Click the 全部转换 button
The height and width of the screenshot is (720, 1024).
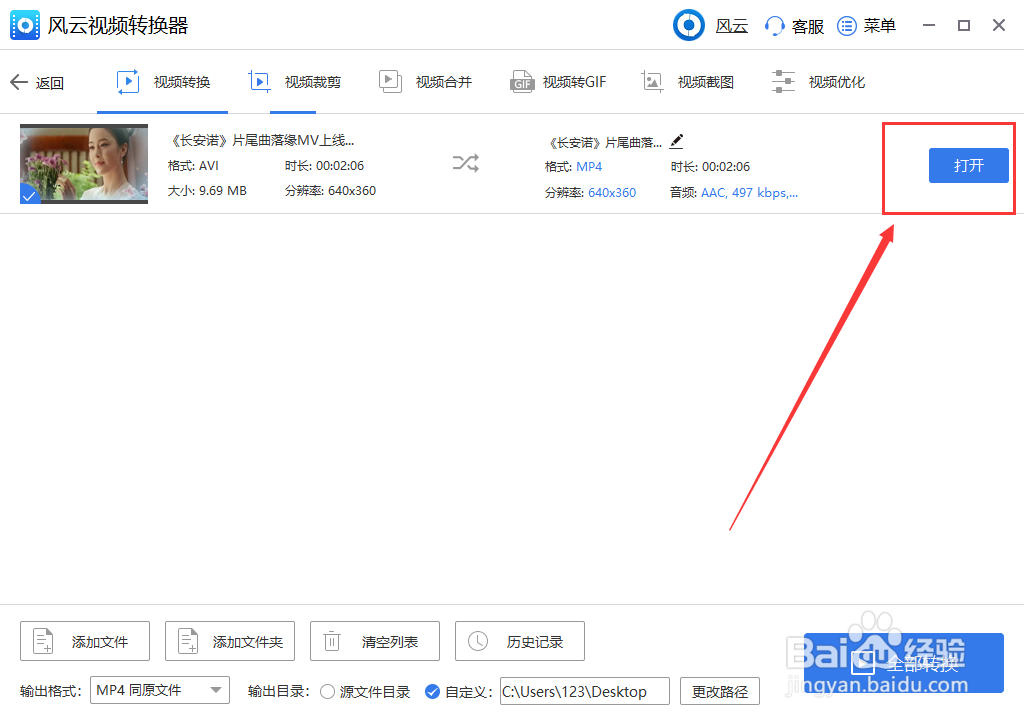[x=904, y=663]
